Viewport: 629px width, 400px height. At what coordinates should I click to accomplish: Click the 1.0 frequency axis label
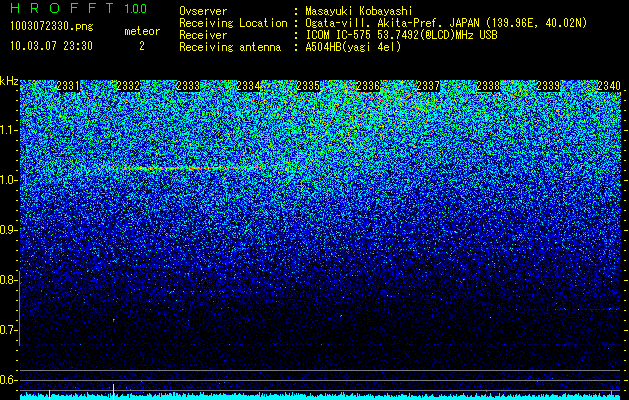(8, 181)
